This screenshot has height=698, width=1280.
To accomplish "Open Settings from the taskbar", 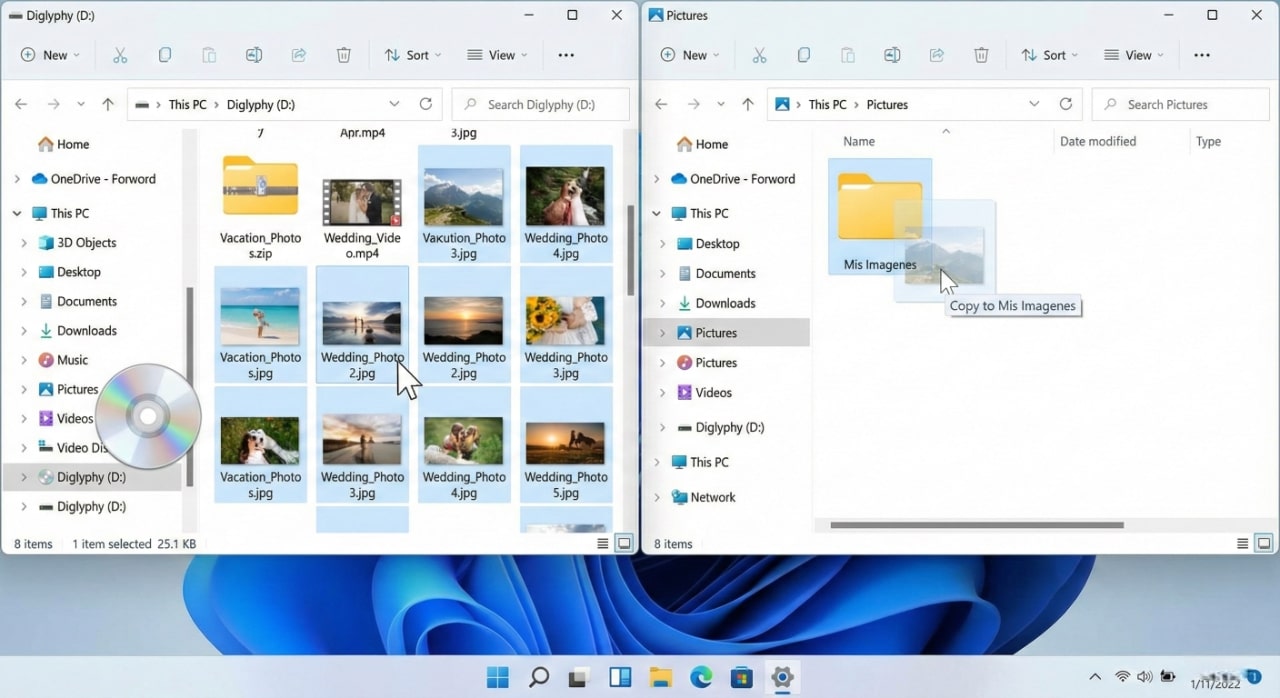I will pyautogui.click(x=781, y=677).
